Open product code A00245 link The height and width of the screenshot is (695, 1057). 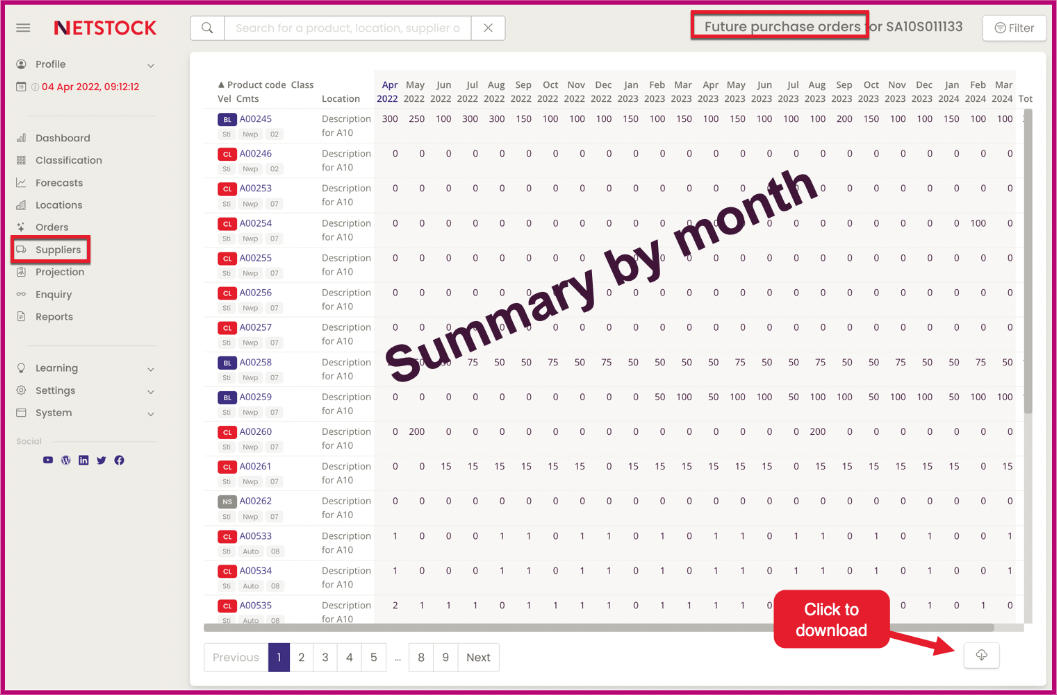click(x=255, y=119)
